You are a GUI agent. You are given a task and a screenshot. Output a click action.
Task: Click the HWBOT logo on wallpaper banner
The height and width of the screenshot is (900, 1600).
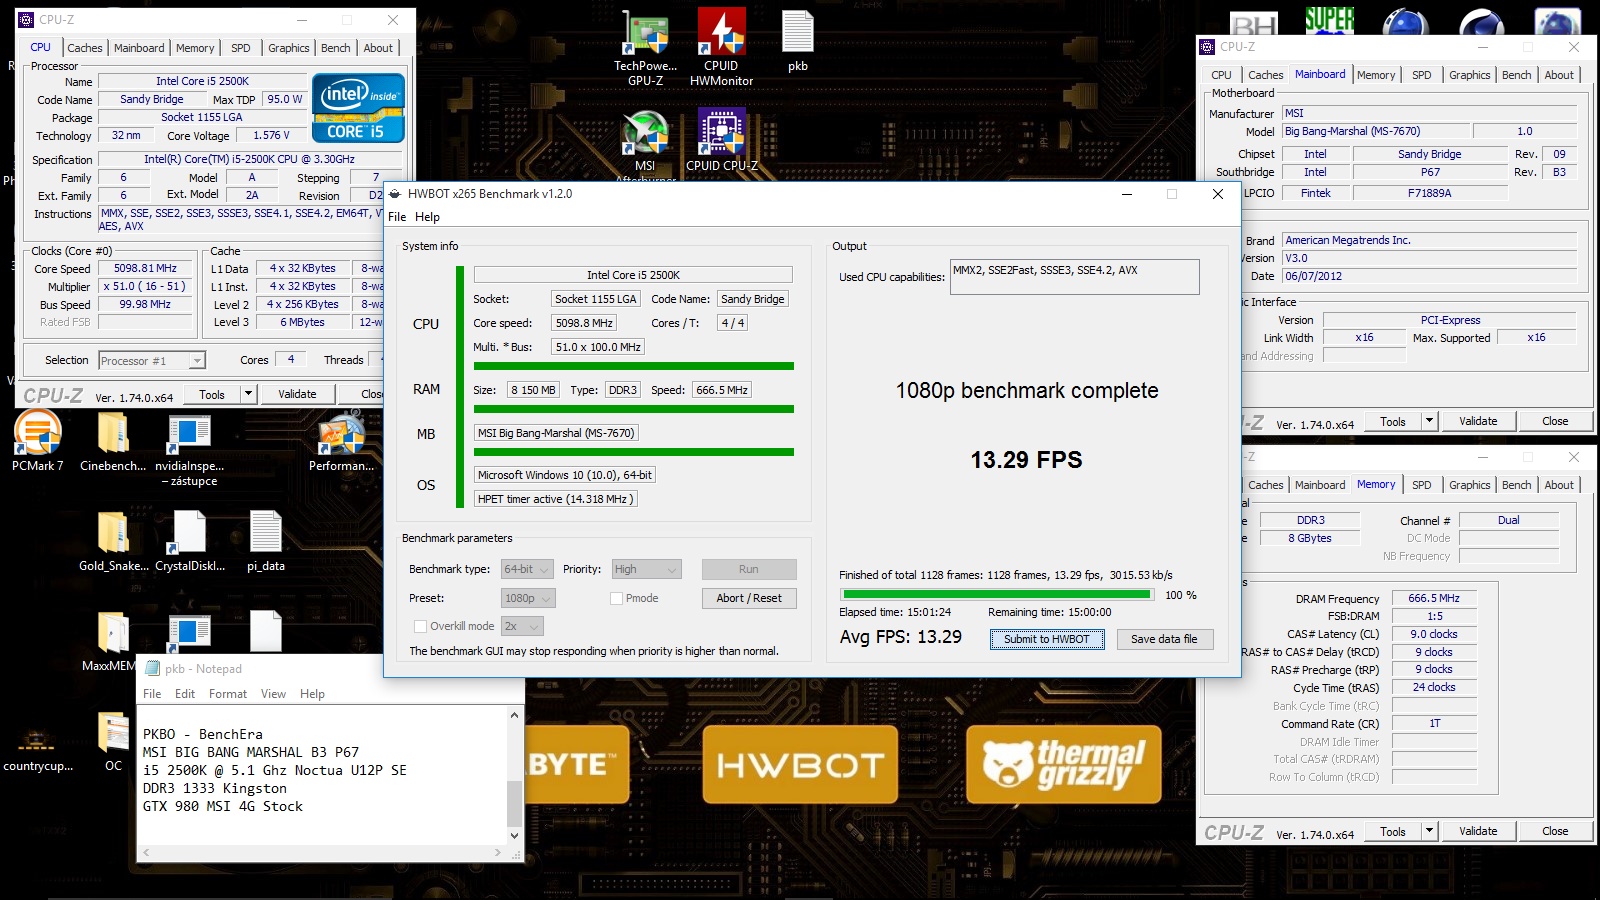click(x=800, y=766)
